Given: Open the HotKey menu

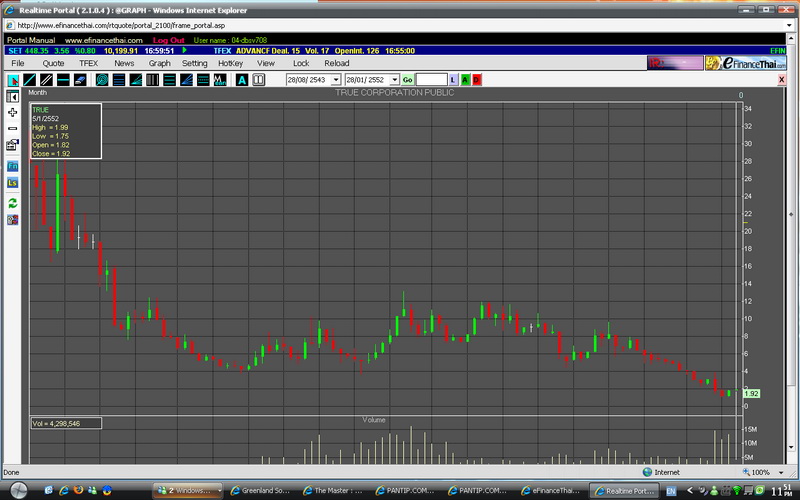Looking at the screenshot, I should pyautogui.click(x=231, y=63).
